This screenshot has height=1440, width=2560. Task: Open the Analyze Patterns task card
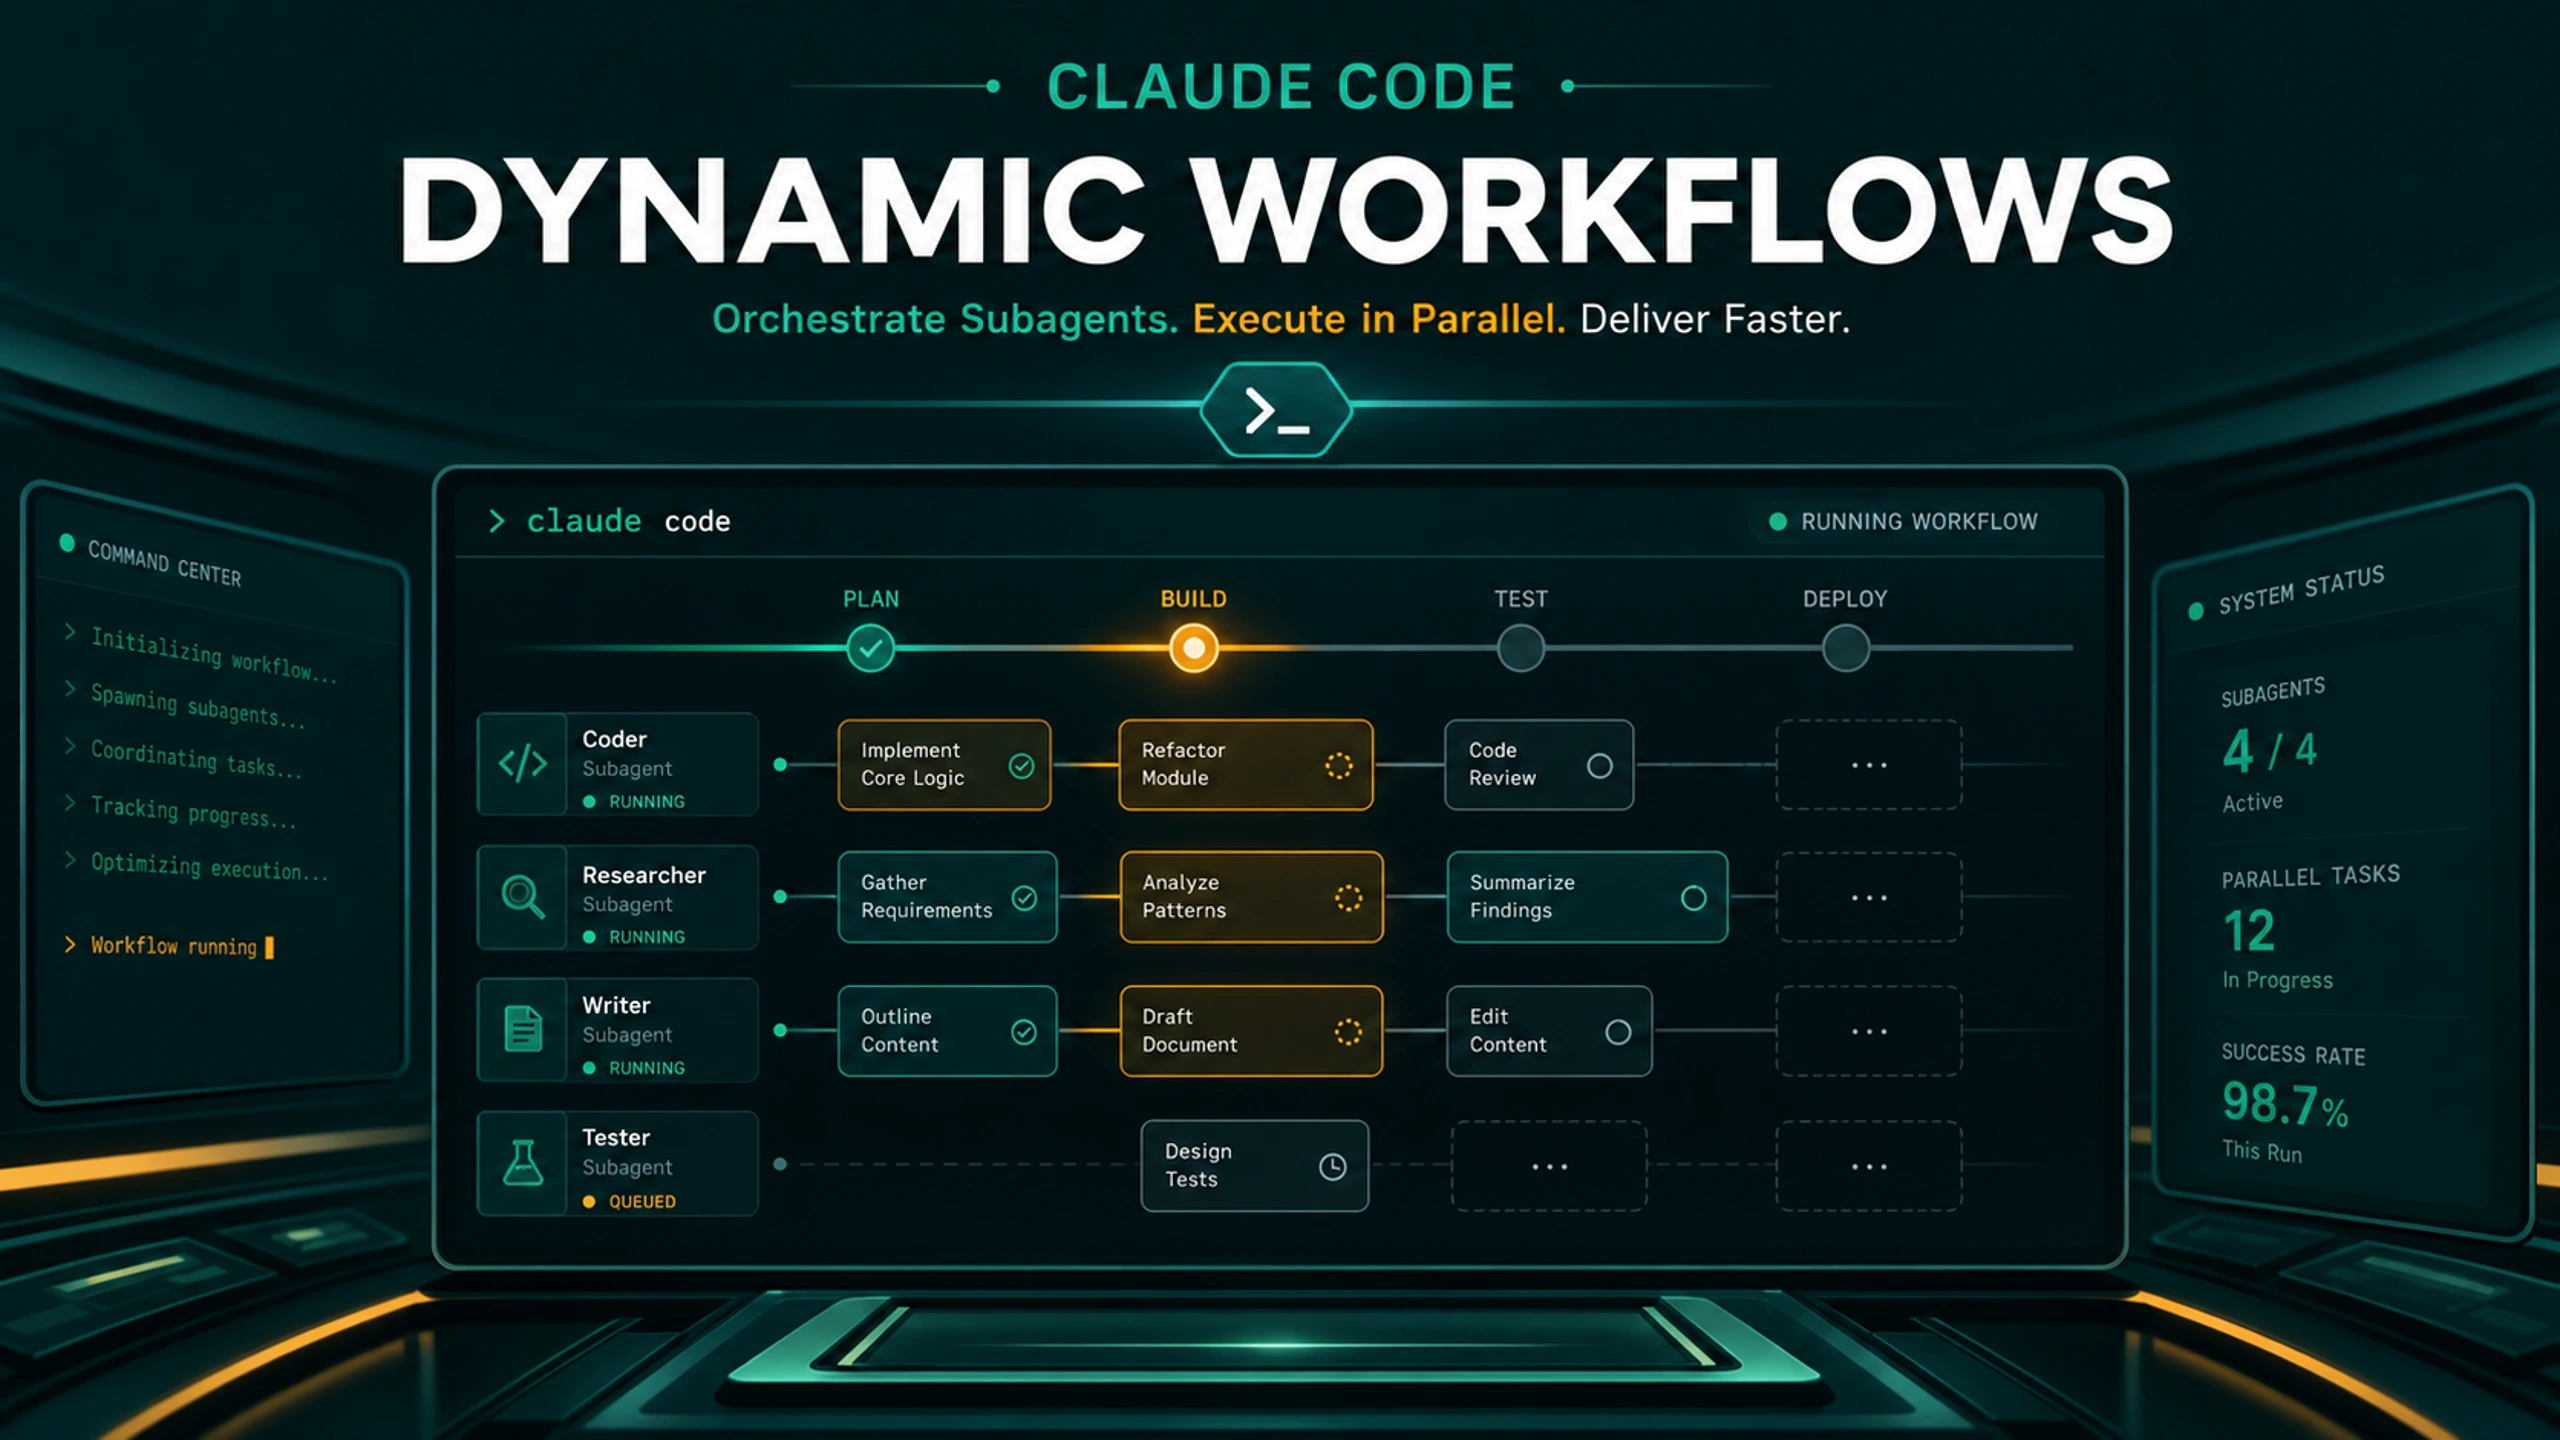1252,897
